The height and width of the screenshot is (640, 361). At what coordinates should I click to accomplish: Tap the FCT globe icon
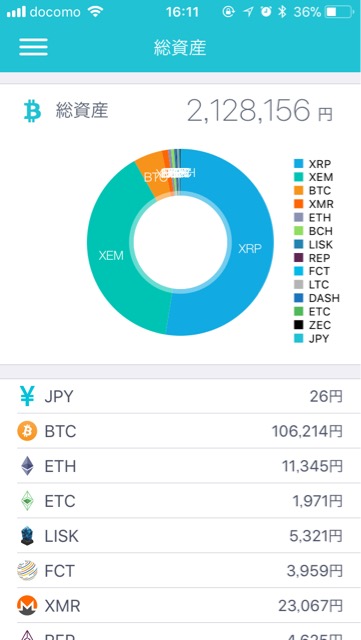coord(27,571)
